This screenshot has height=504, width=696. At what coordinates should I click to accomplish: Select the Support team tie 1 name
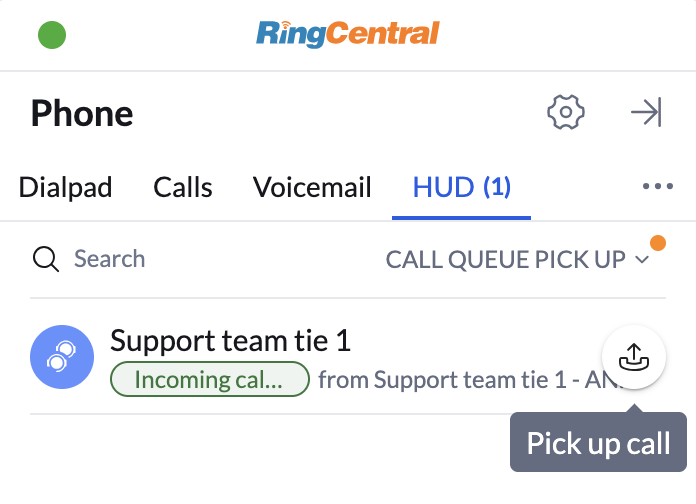pyautogui.click(x=230, y=341)
